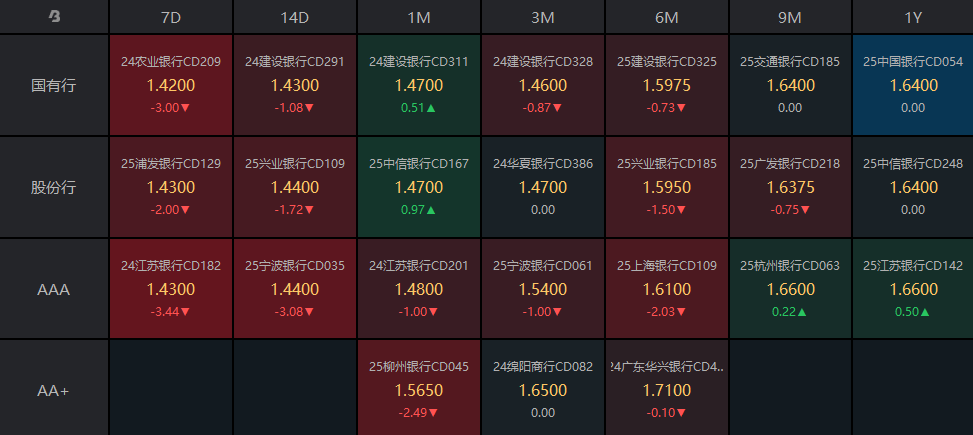
Task: Click the 25杭州银行CD063 green cell
Action: (x=790, y=289)
